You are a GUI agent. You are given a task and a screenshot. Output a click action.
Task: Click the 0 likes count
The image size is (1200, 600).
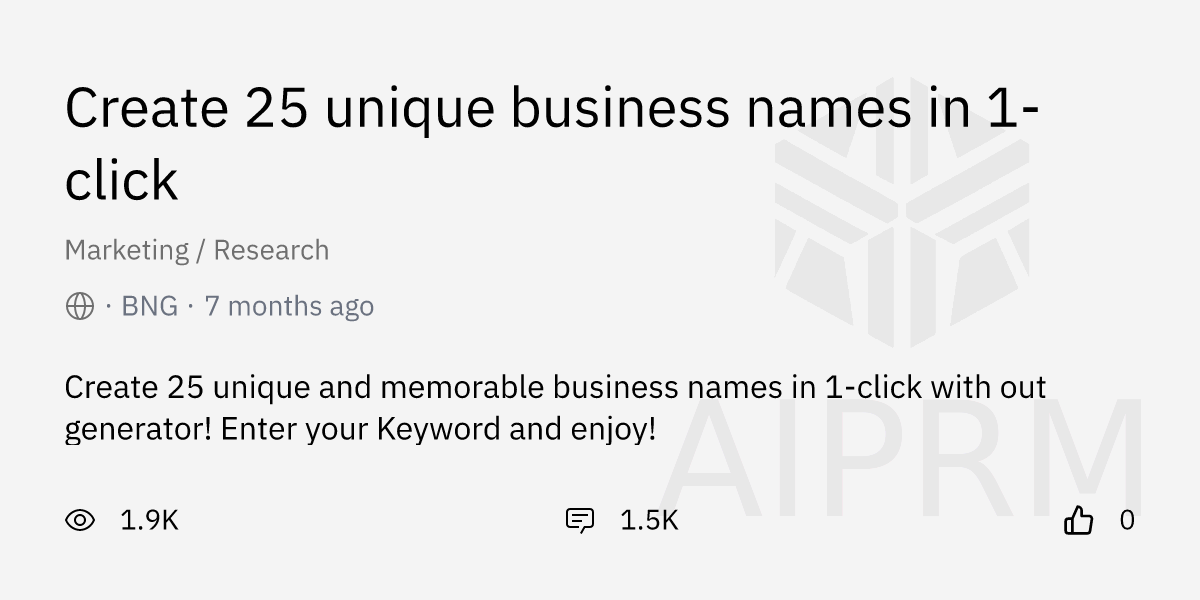click(x=1127, y=520)
